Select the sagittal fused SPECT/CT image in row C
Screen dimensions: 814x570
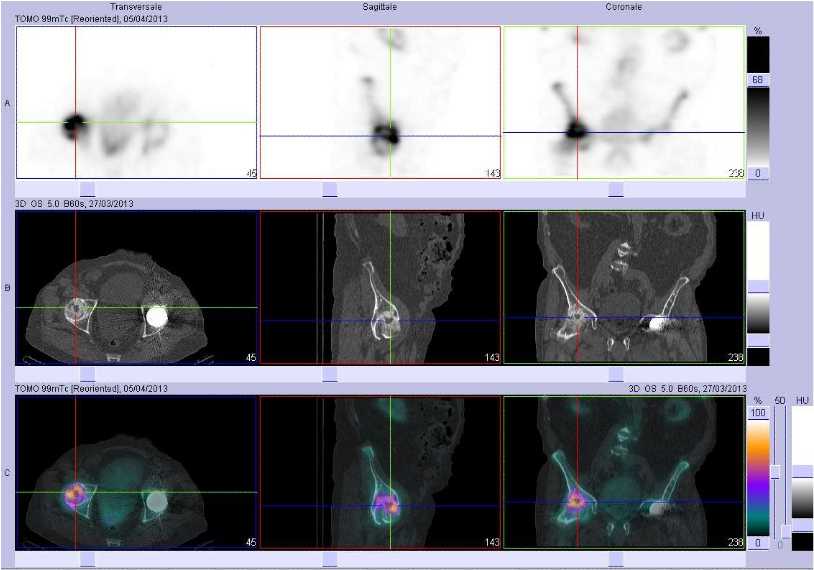(x=380, y=472)
